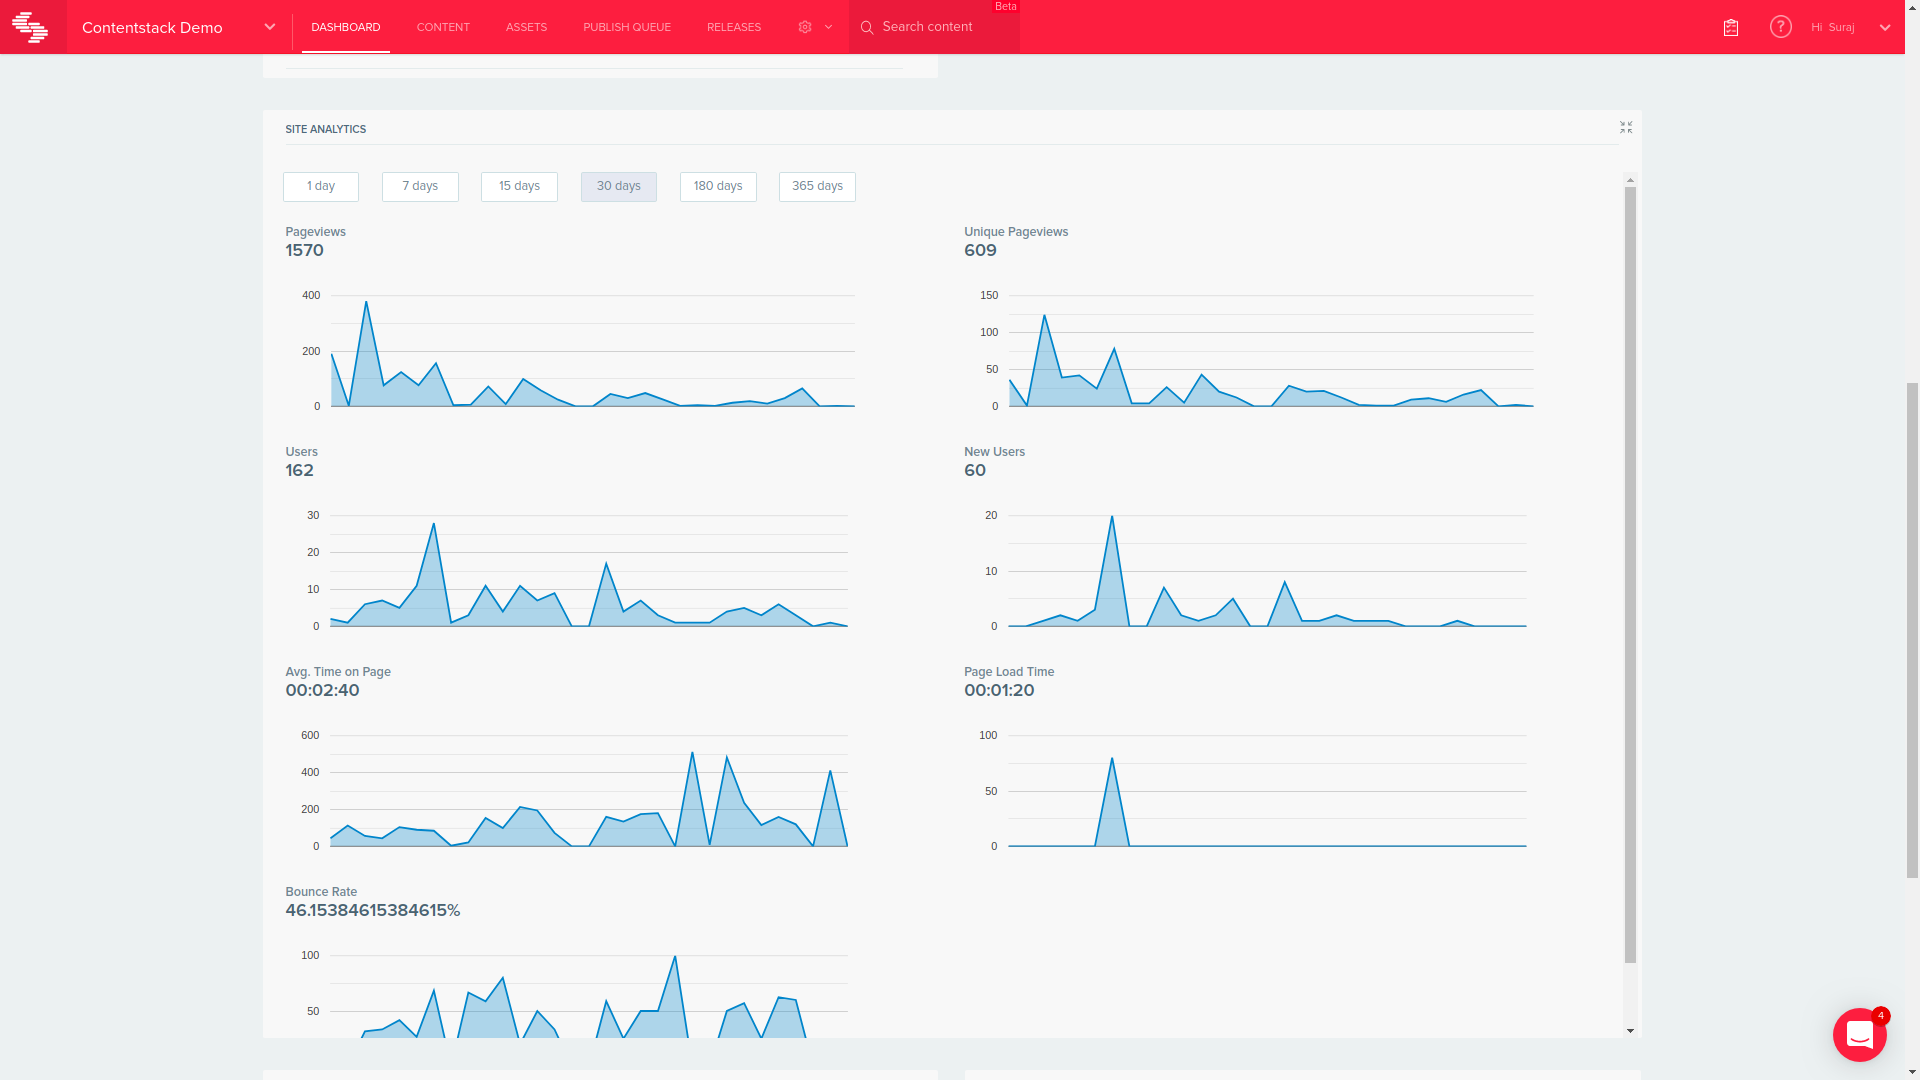Select the 1 day analytics range
The height and width of the screenshot is (1080, 1920).
[320, 186]
